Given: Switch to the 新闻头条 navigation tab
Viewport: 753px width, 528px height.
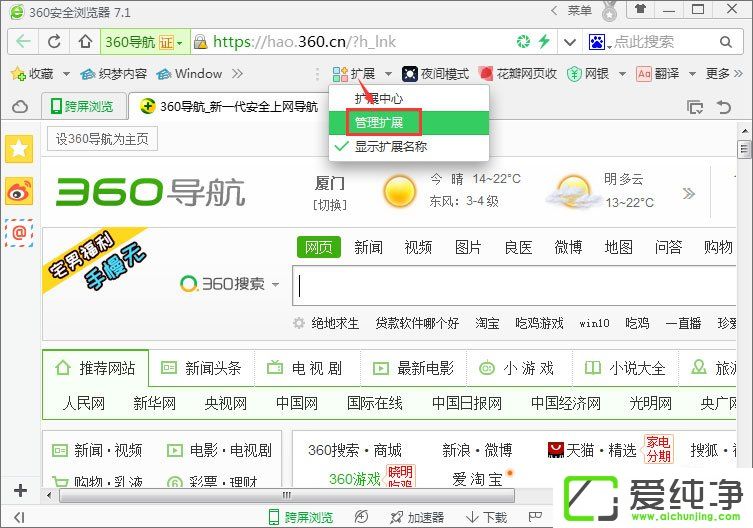Looking at the screenshot, I should pyautogui.click(x=201, y=368).
